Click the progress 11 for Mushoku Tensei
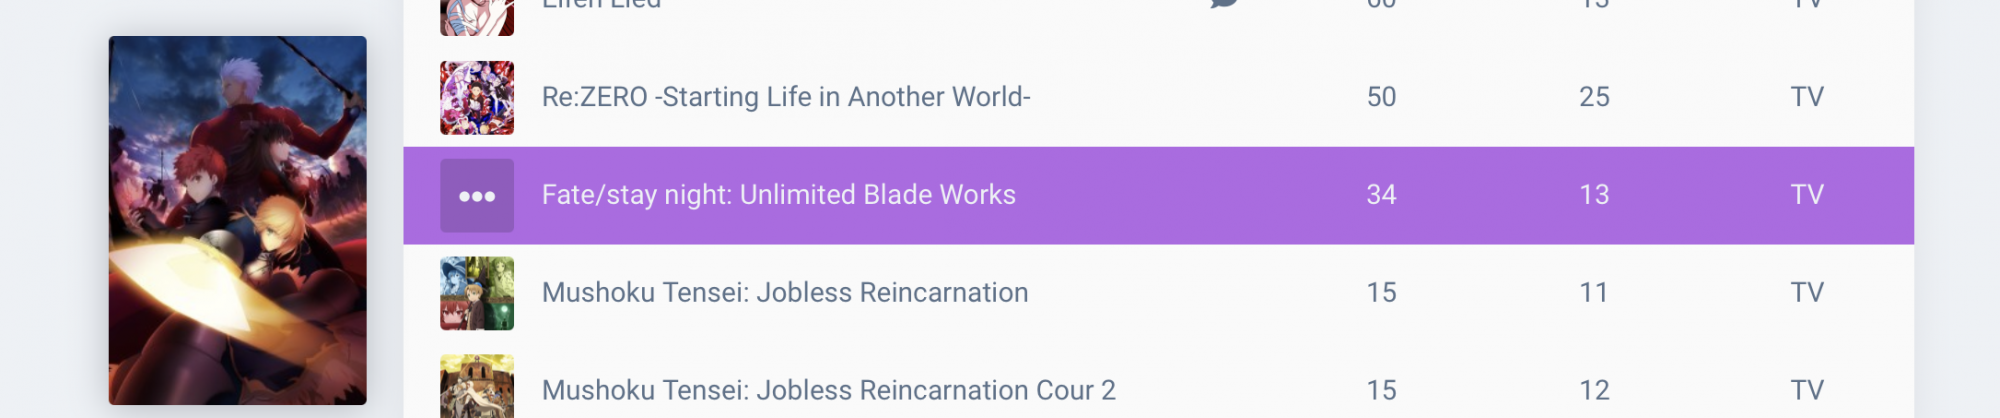Screen dimensions: 2000x418 1594,293
